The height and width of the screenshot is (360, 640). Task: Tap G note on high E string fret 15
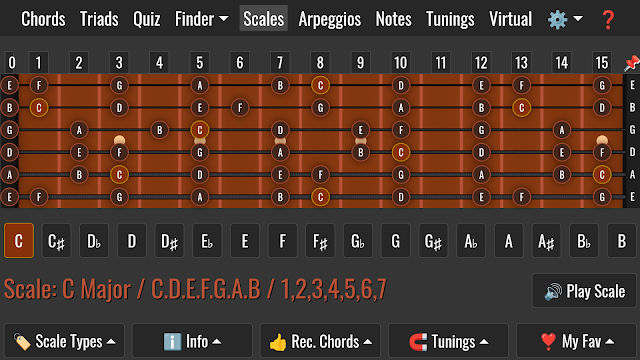[x=602, y=85]
